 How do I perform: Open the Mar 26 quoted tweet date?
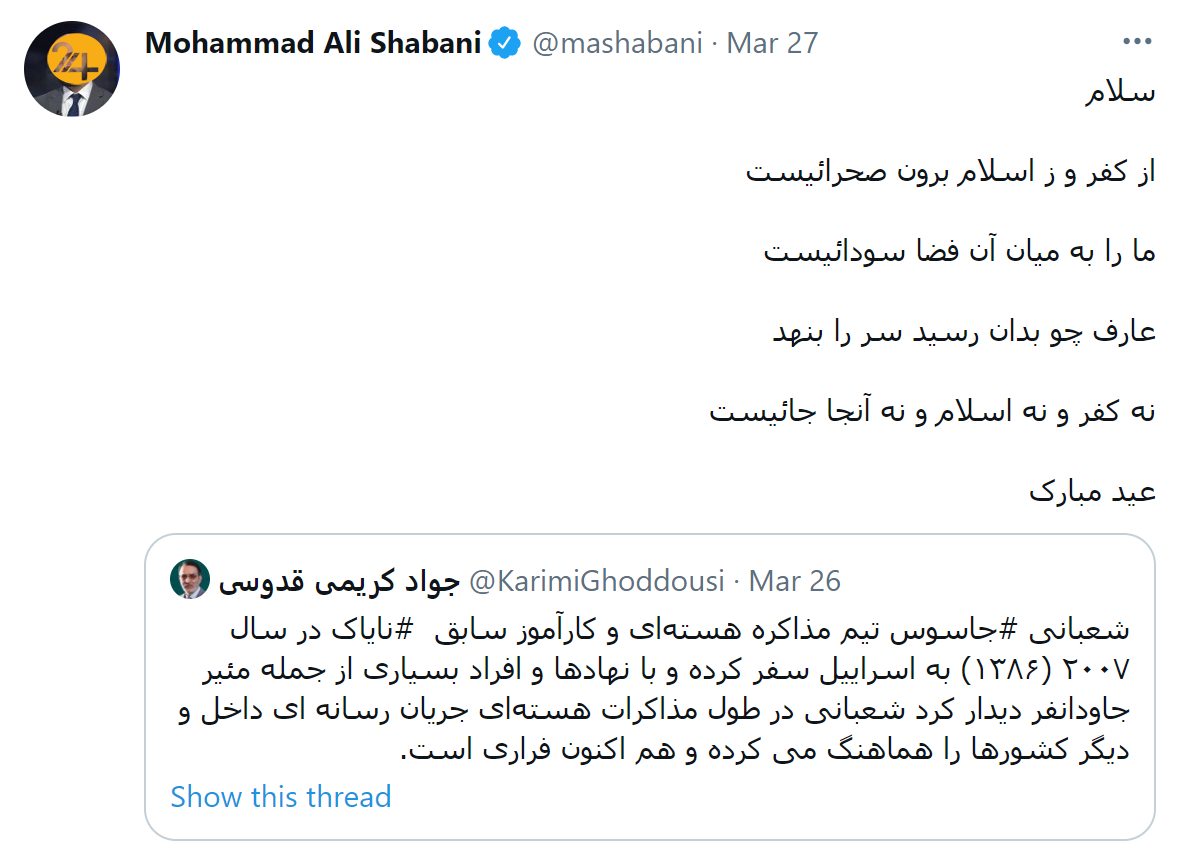(x=795, y=581)
